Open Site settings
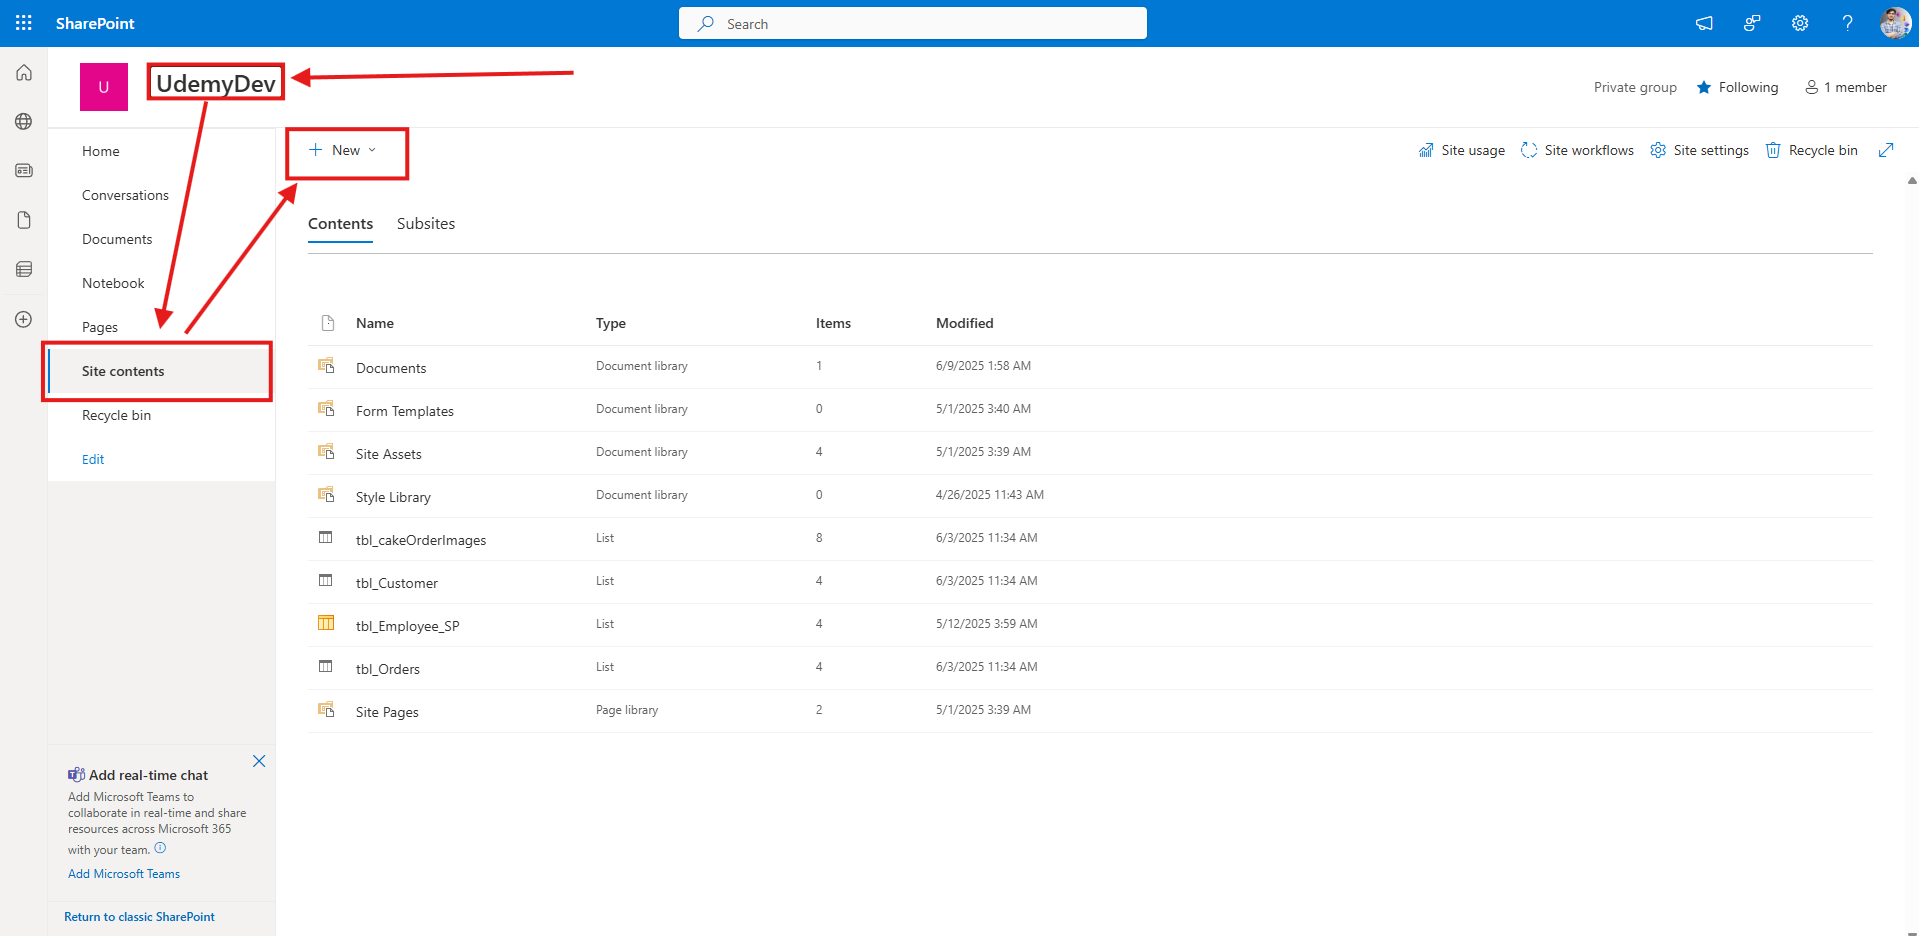Viewport: 1919px width, 936px height. 1699,150
